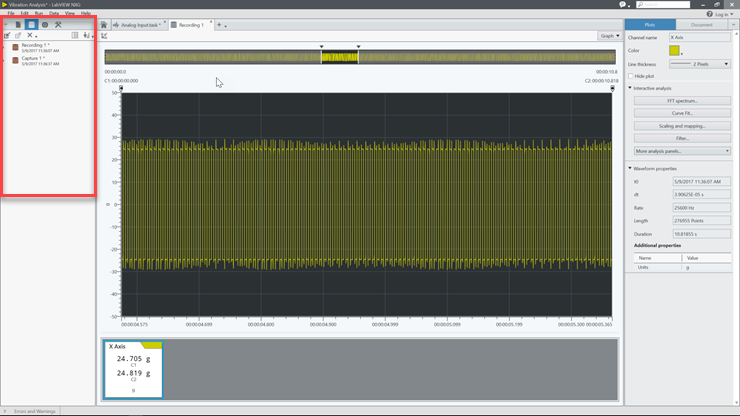740x416 pixels.
Task: Select the data items pane icon
Action: (31, 25)
